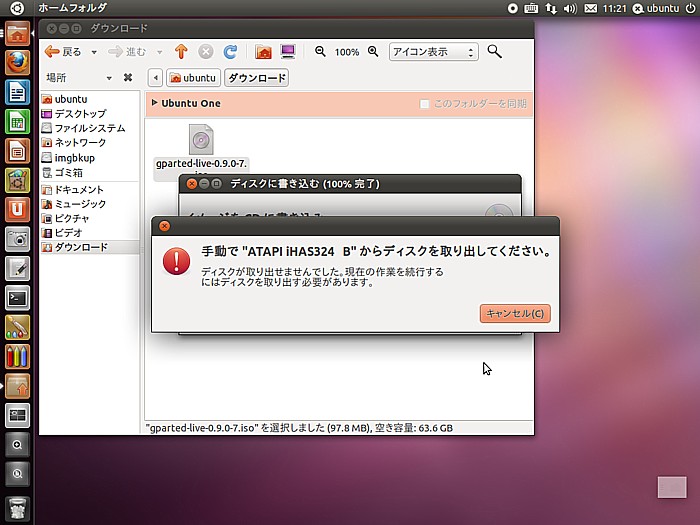Viewport: 700px width, 525px height.
Task: Zoom in the file view
Action: [373, 52]
